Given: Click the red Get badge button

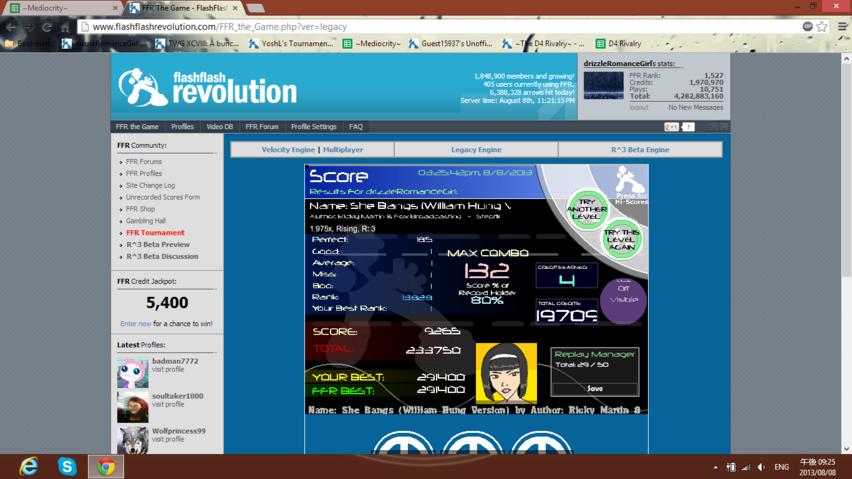Looking at the screenshot, I should (671, 127).
